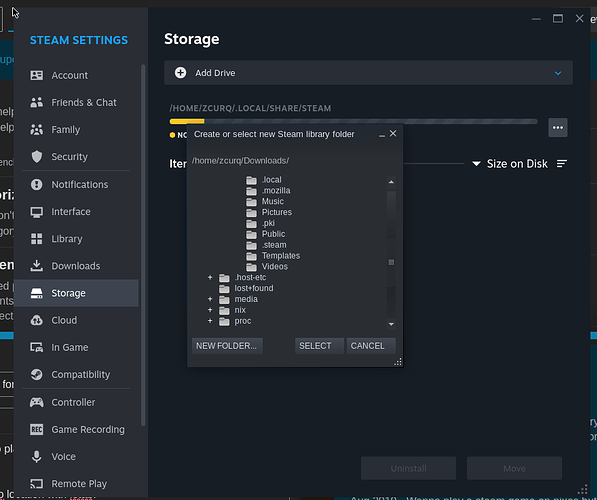The image size is (597, 500).
Task: Close the library folder dialog
Action: click(x=393, y=133)
